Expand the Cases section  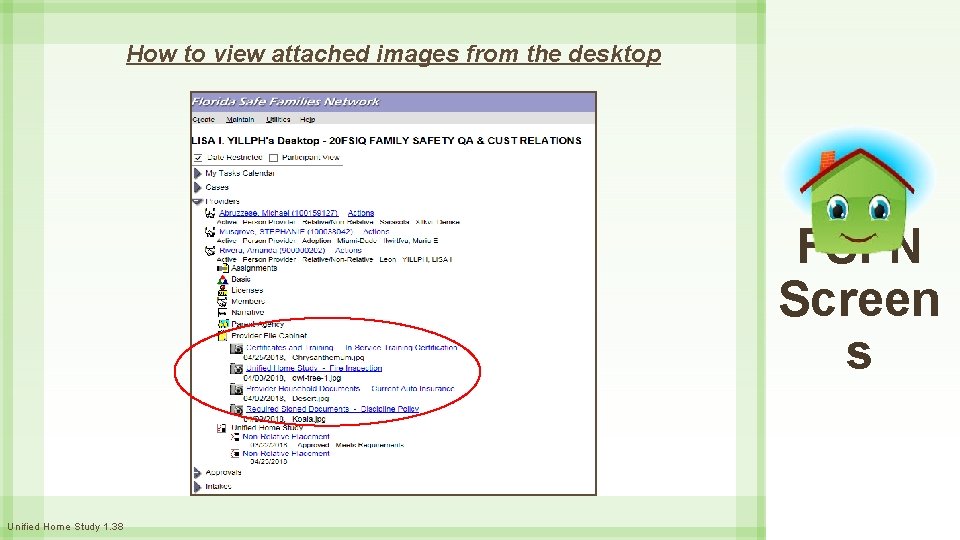click(198, 187)
